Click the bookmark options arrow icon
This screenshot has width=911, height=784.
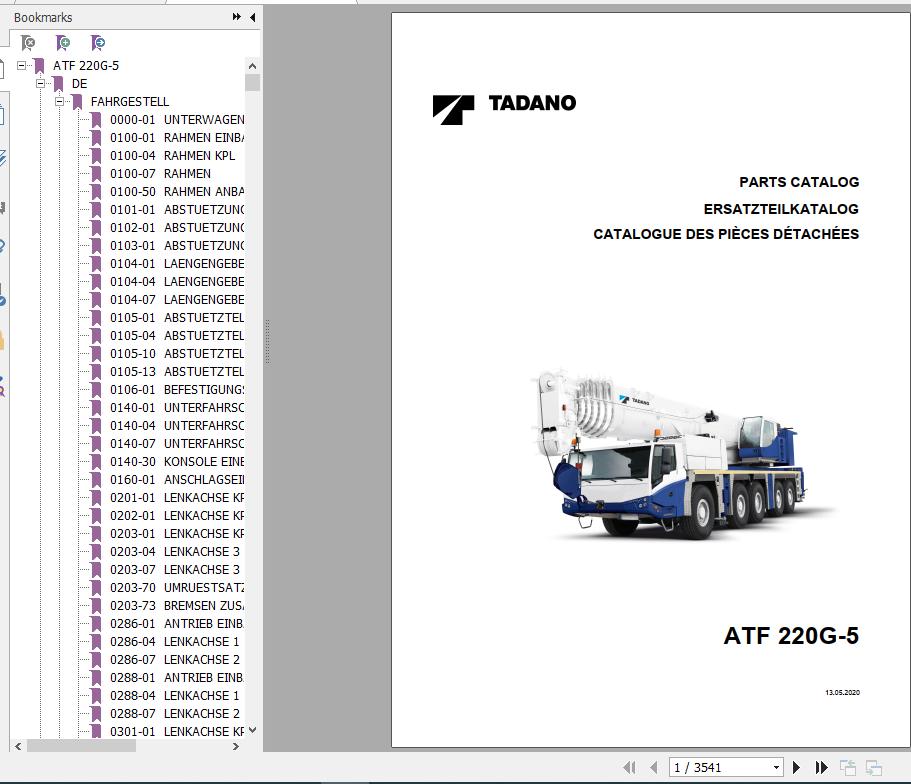pos(98,42)
